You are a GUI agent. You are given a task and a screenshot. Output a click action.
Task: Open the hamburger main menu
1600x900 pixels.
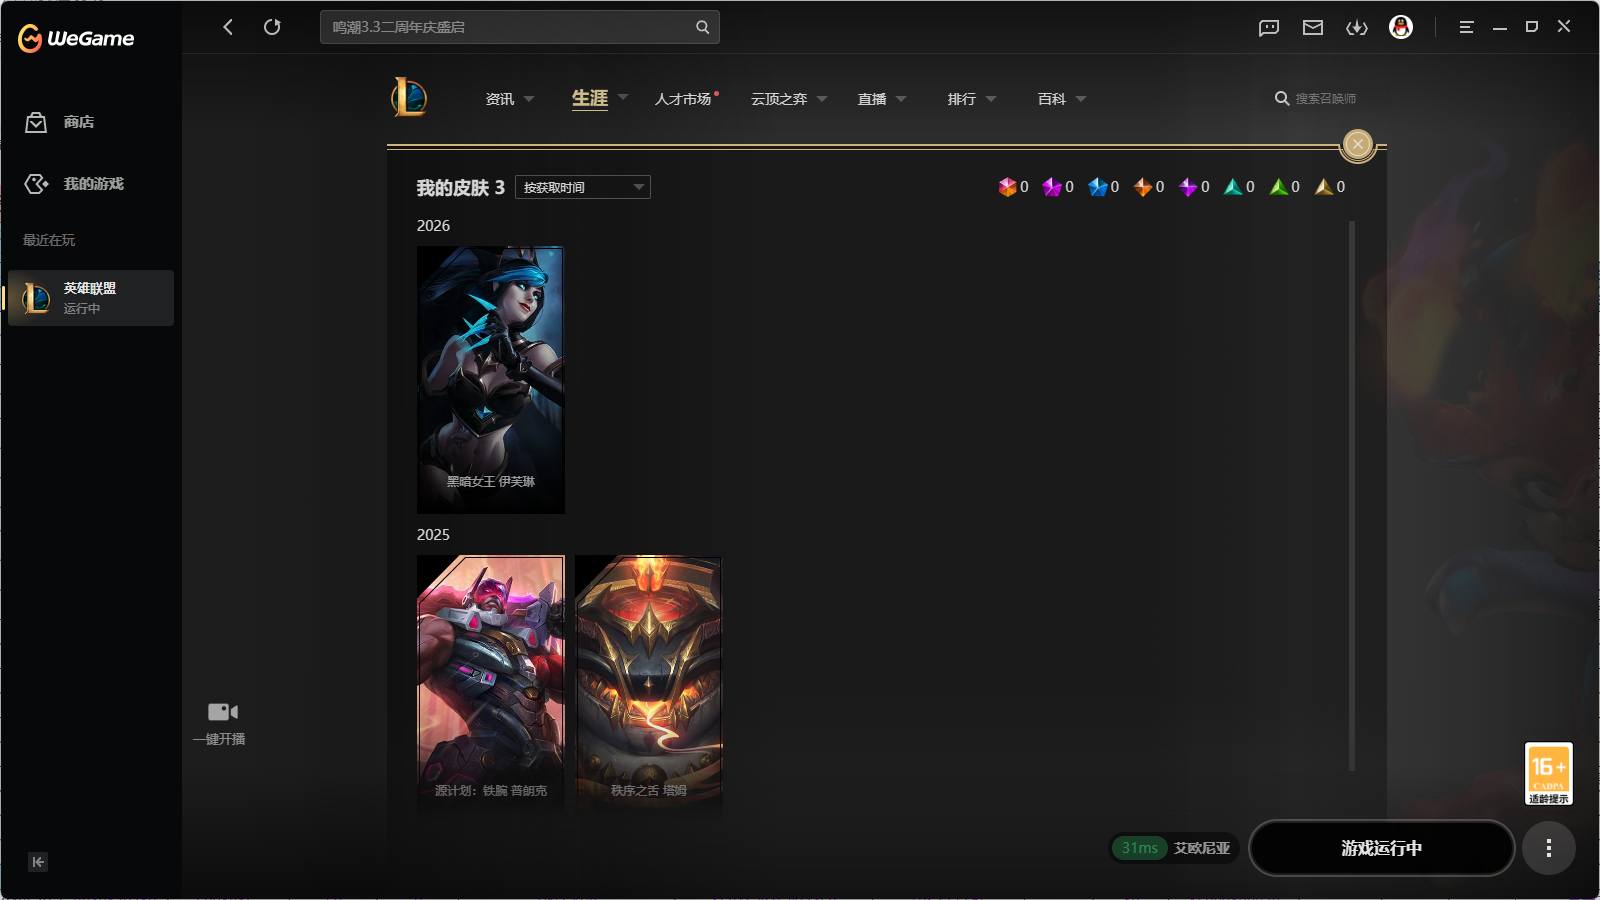click(1466, 28)
